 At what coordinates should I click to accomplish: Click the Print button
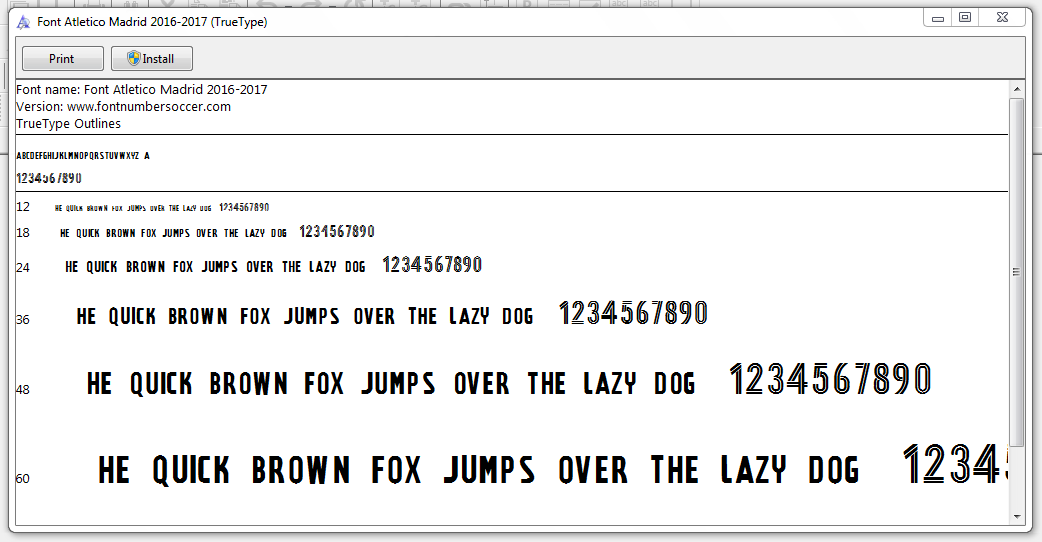tap(62, 58)
